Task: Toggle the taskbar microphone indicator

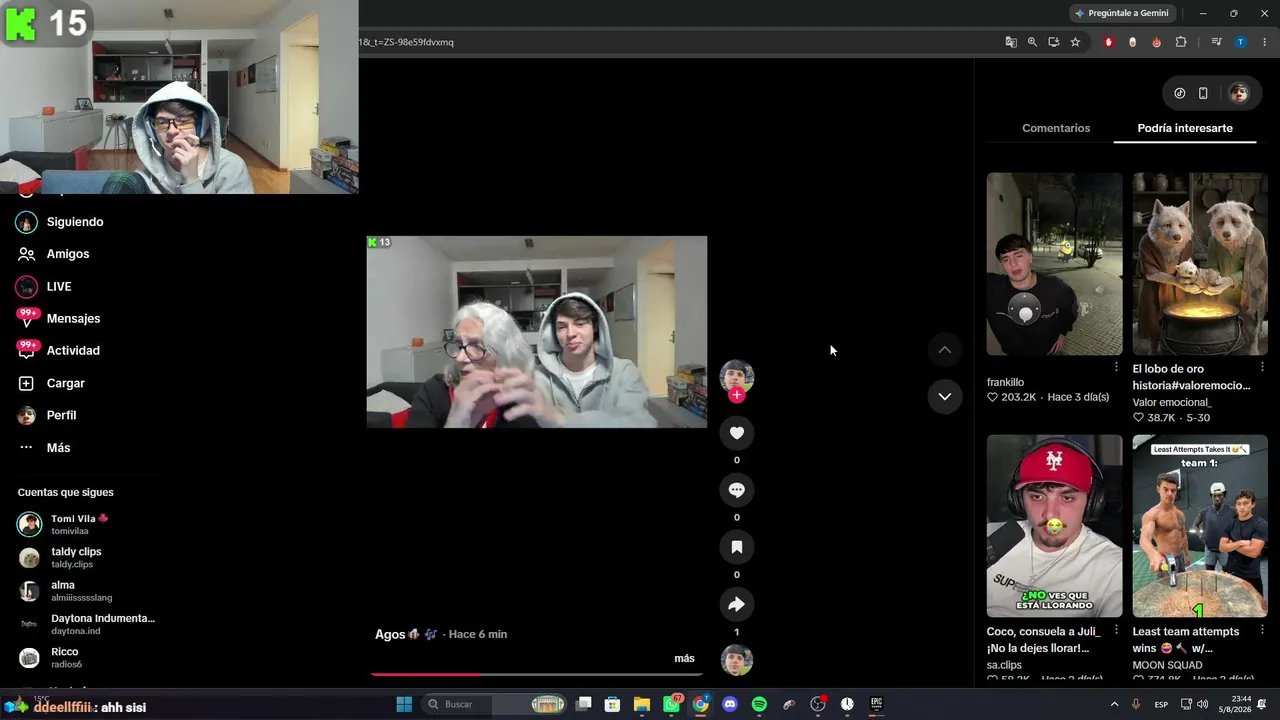Action: click(x=1135, y=704)
